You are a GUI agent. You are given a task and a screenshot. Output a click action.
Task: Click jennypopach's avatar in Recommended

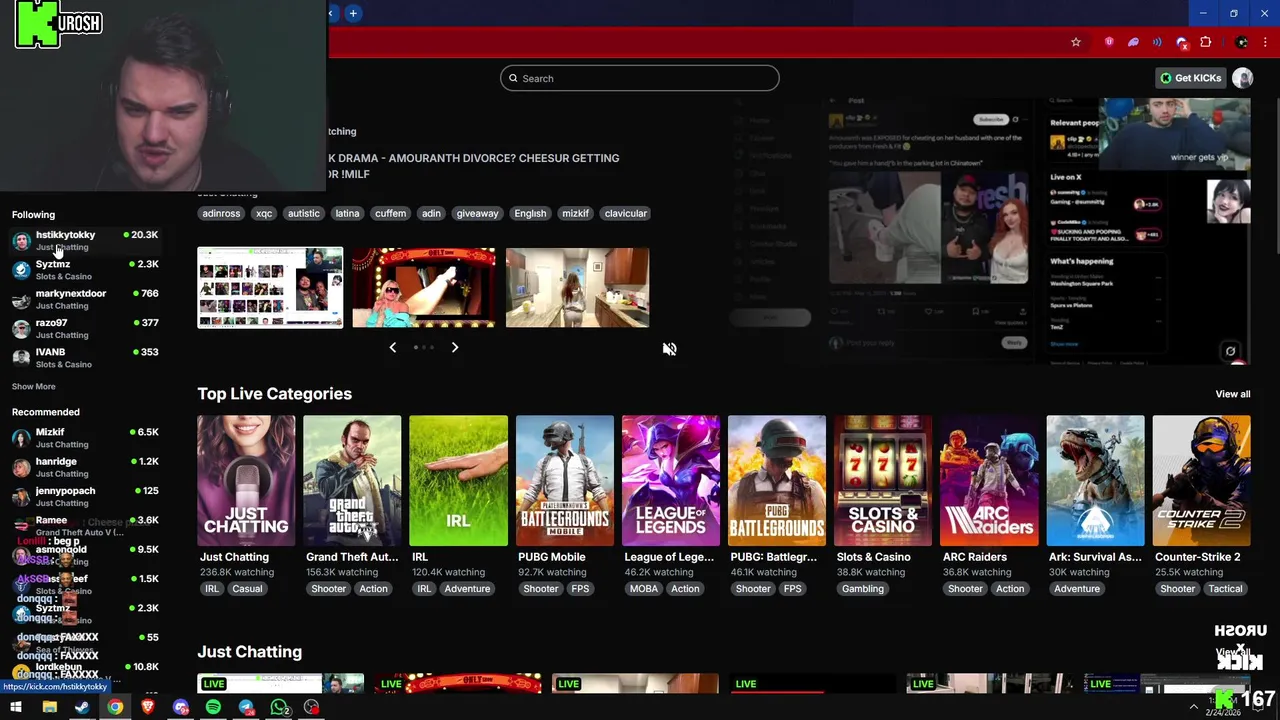(21, 497)
